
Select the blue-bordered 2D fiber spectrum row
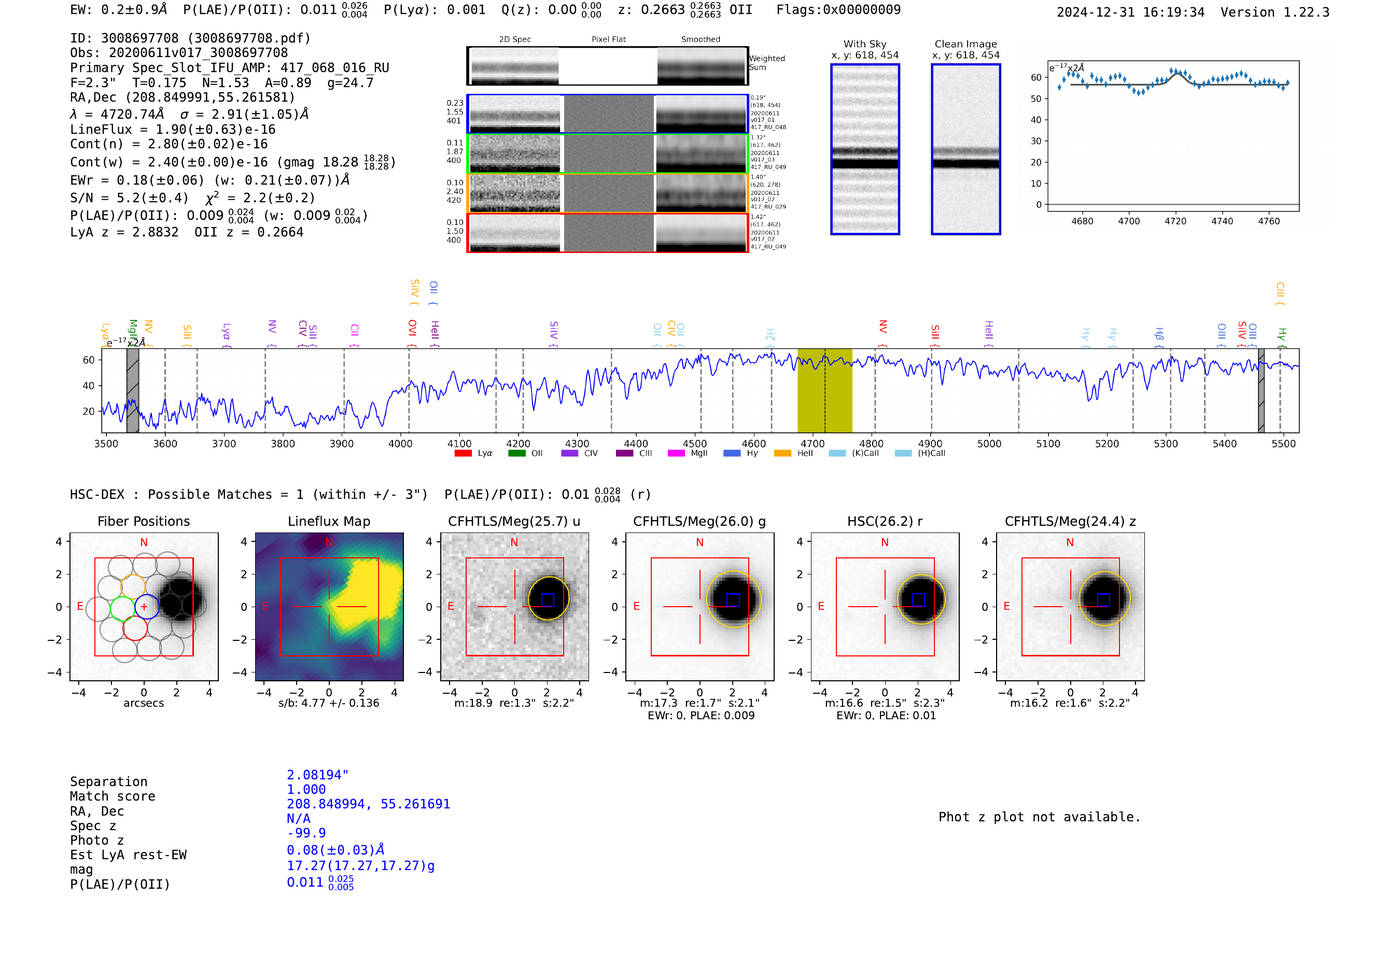click(608, 114)
